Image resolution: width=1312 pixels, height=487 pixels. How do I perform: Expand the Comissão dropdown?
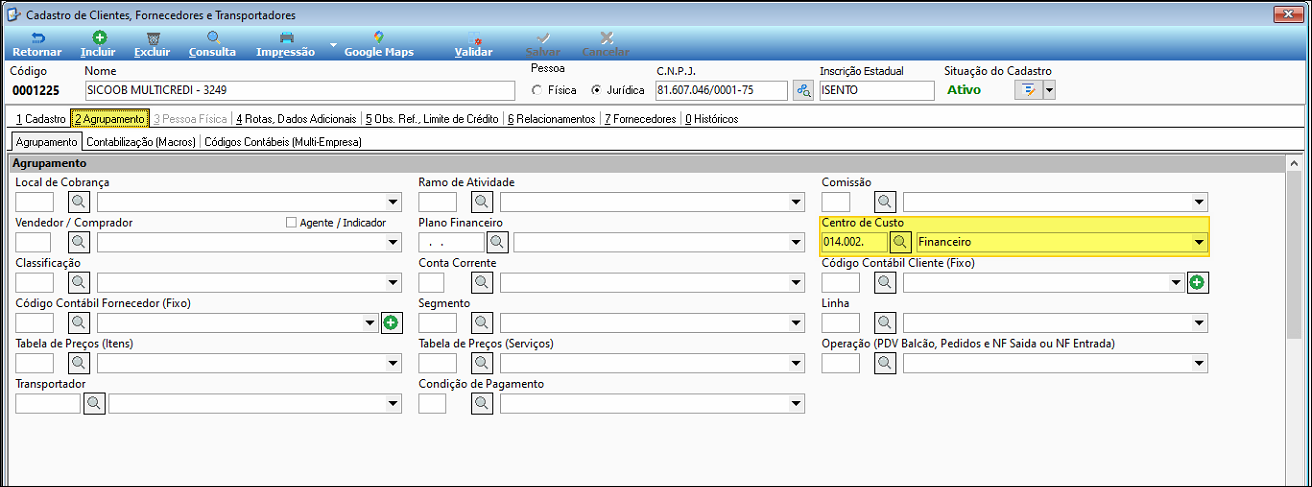1199,203
